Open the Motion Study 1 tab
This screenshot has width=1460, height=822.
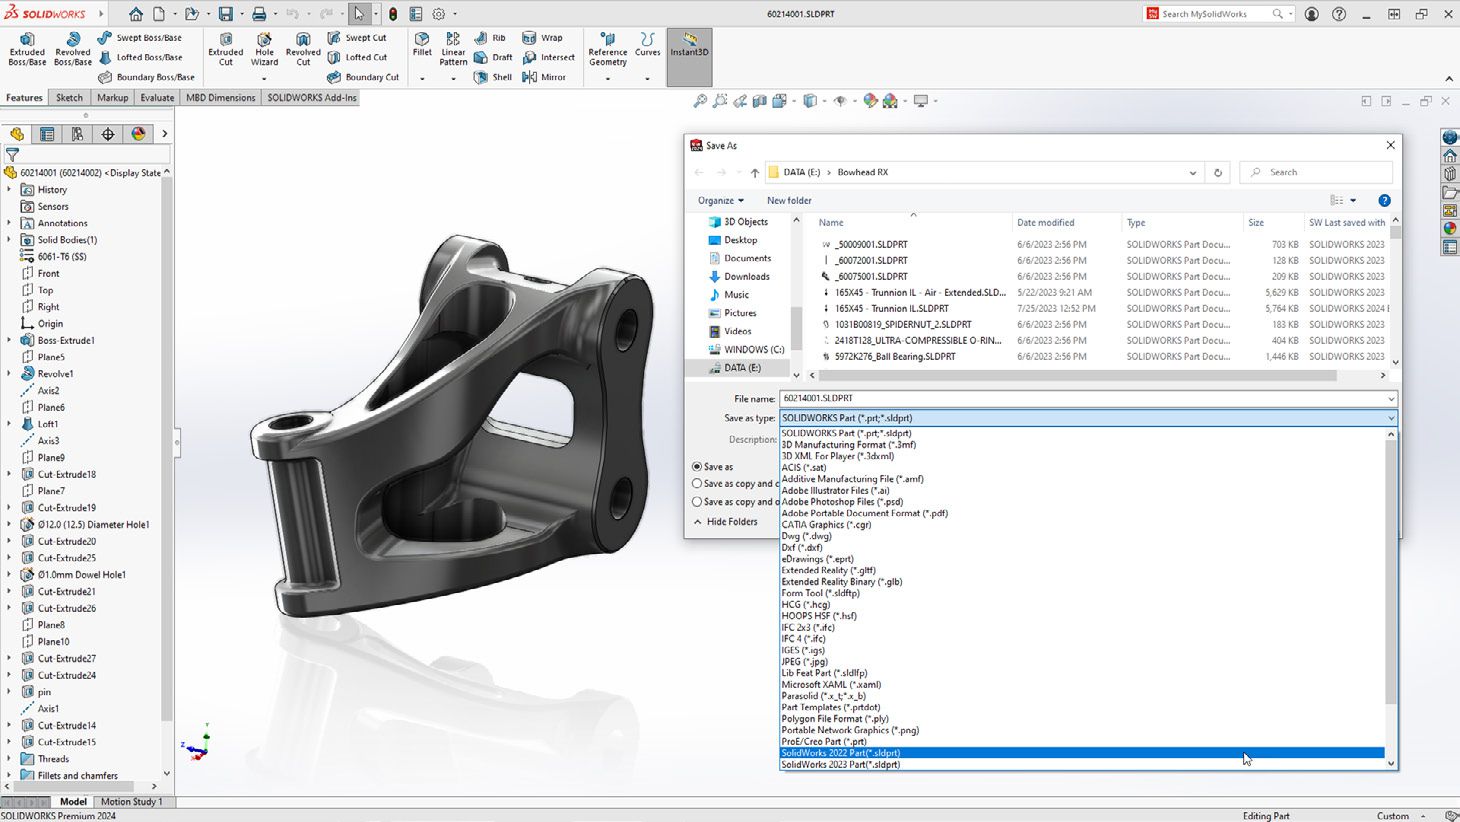pos(132,801)
